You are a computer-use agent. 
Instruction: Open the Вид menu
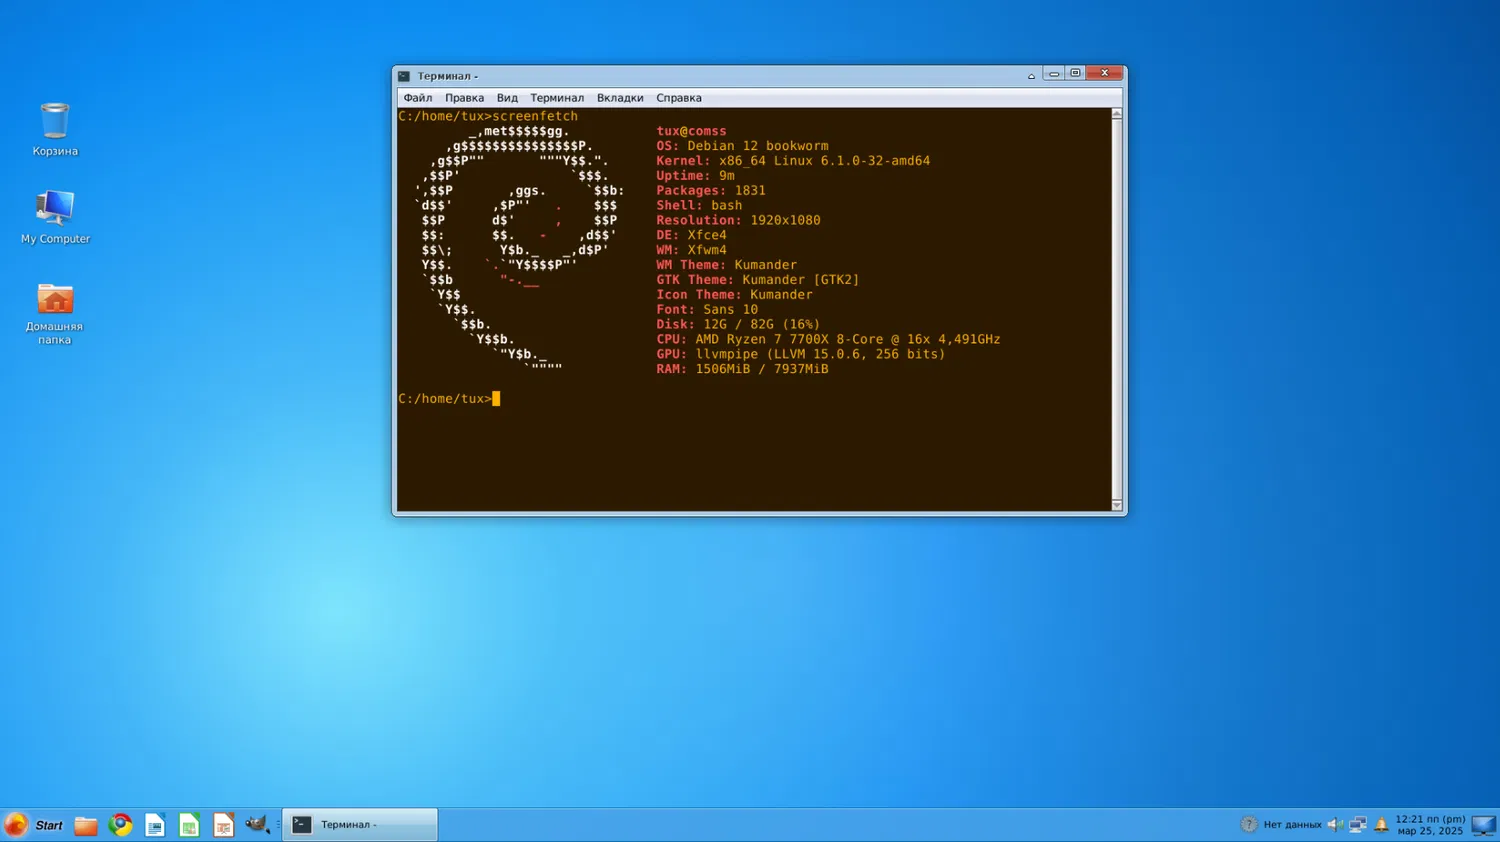point(507,98)
